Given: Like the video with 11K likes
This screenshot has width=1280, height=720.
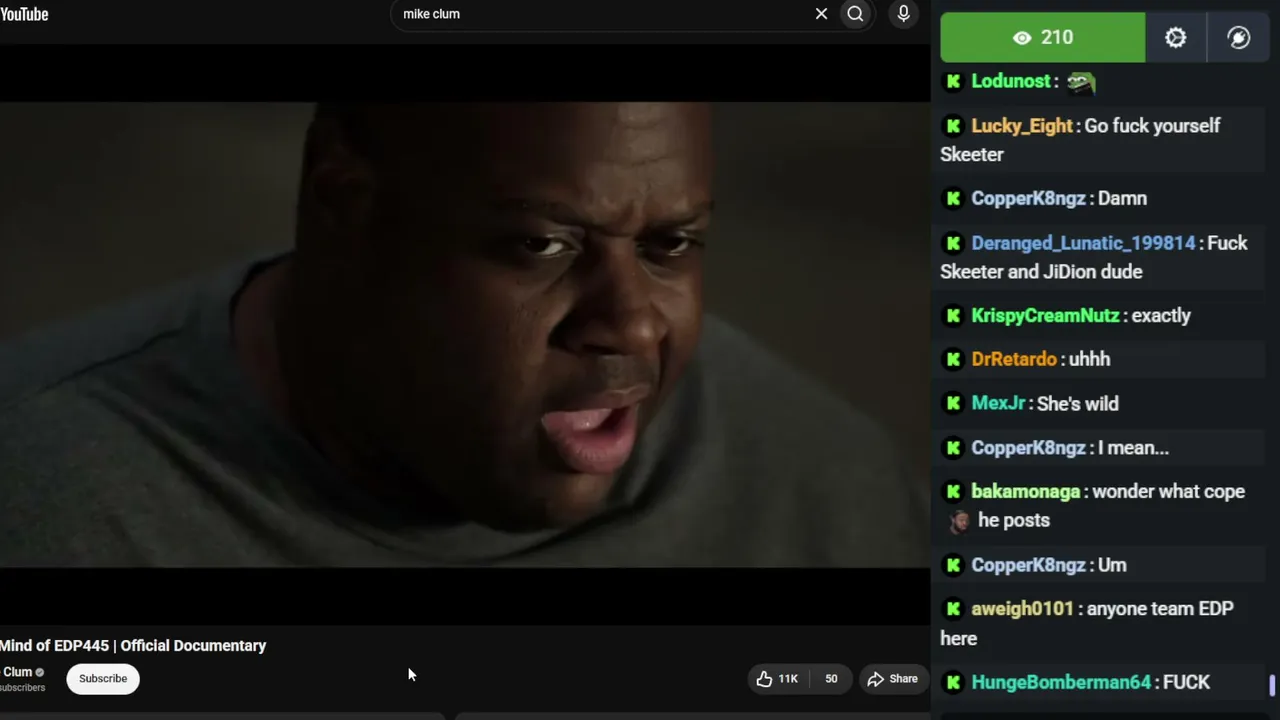Looking at the screenshot, I should tap(777, 679).
